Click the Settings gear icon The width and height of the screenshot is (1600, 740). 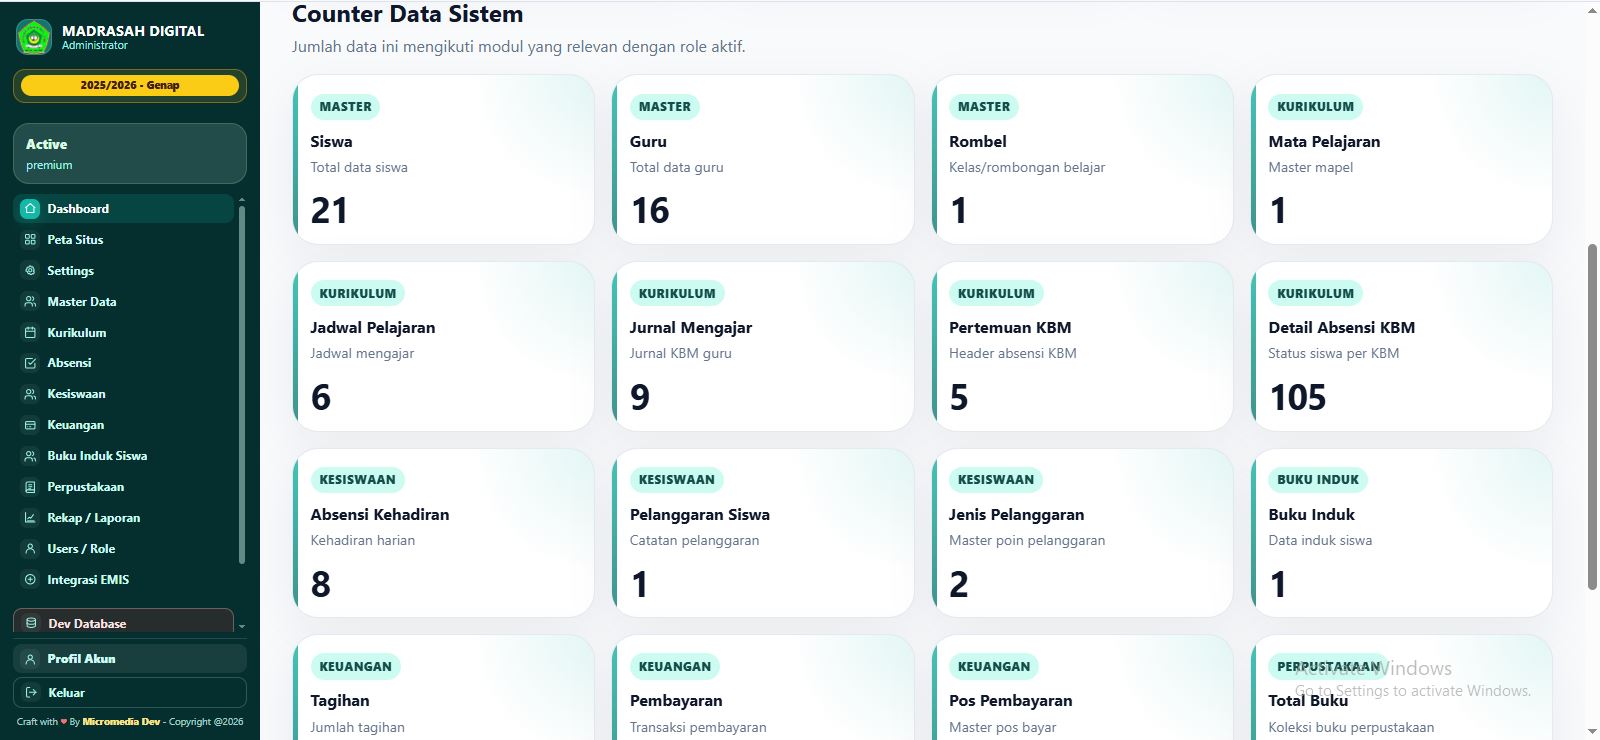click(x=30, y=271)
